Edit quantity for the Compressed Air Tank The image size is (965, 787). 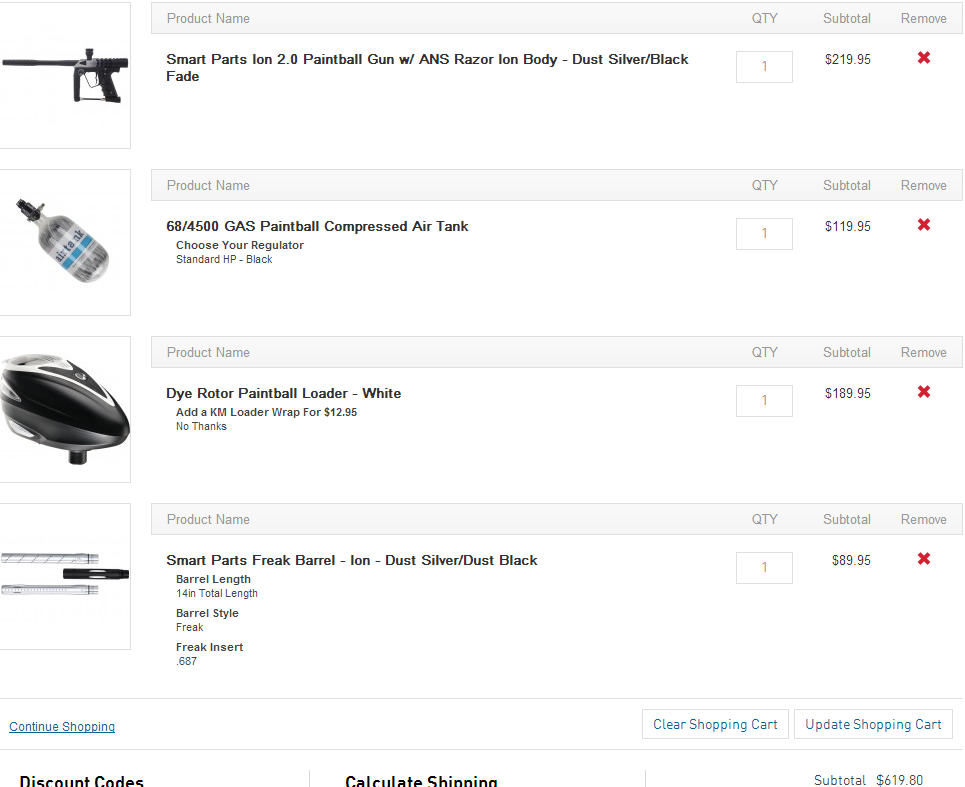pos(764,234)
